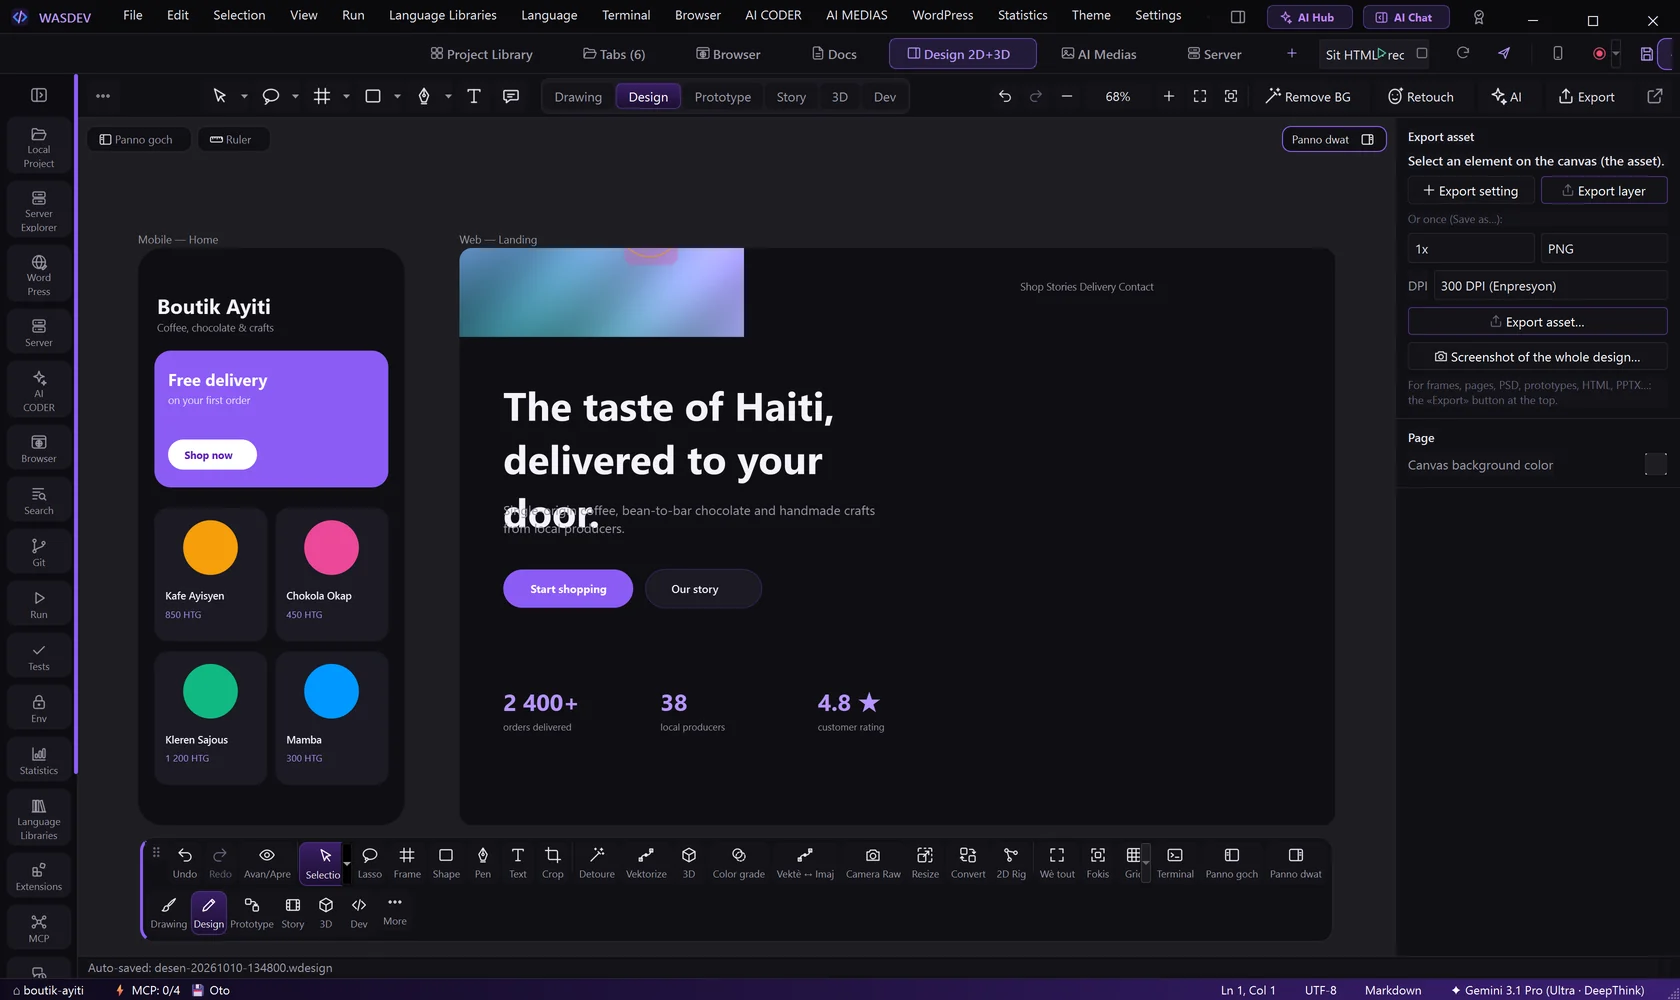1680x1000 pixels.
Task: Open the AI CODER menu
Action: [x=773, y=15]
